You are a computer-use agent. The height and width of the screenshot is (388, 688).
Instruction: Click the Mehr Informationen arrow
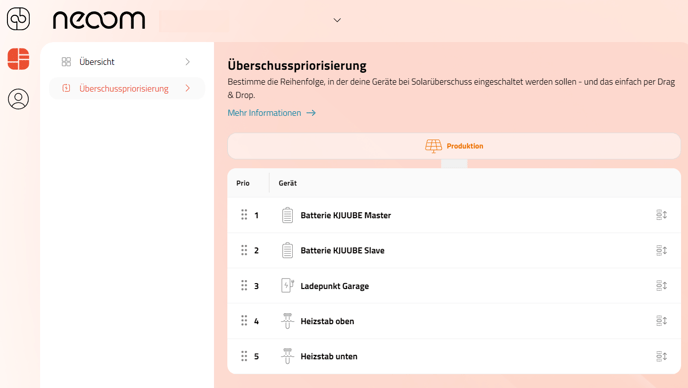pos(311,113)
